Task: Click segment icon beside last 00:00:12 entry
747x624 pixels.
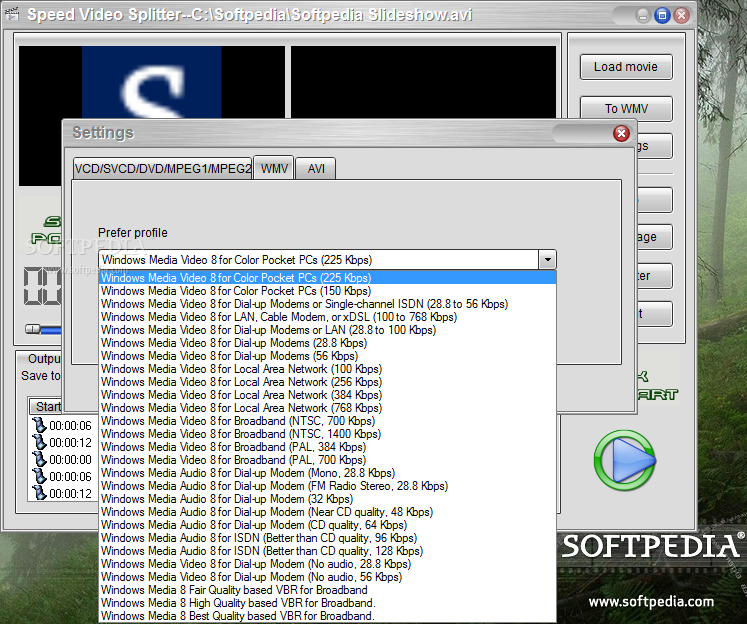Action: pyautogui.click(x=39, y=493)
